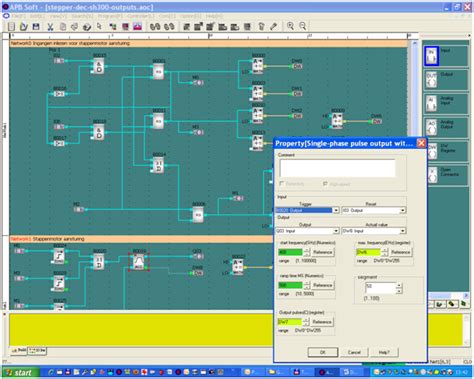Click the RS block B0001 in Network0
The width and height of the screenshot is (474, 379).
click(x=158, y=71)
